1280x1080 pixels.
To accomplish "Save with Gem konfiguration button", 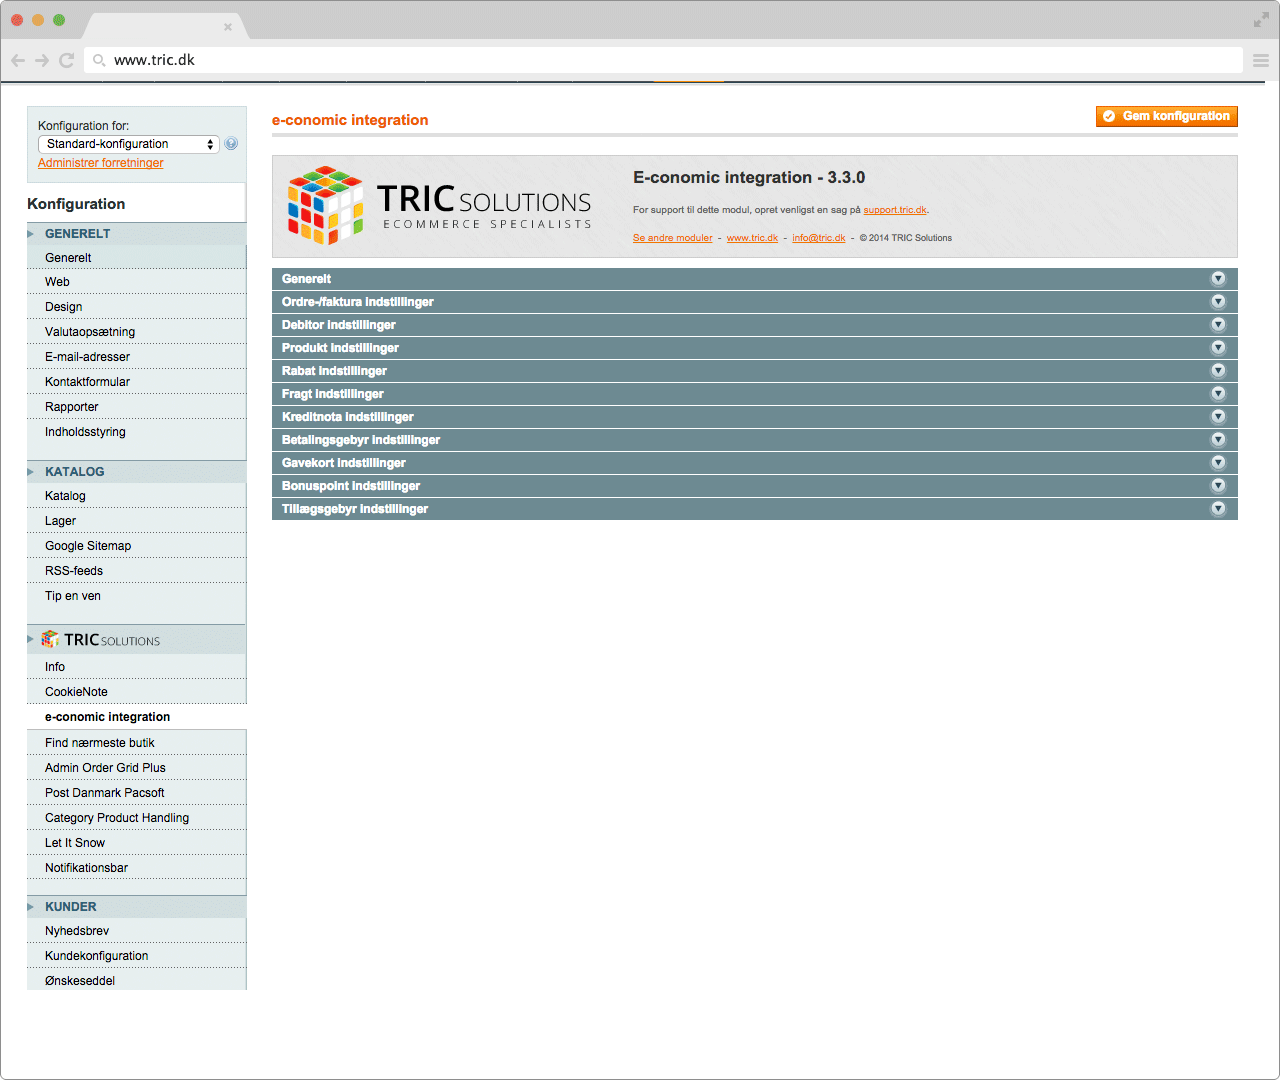I will click(1167, 116).
